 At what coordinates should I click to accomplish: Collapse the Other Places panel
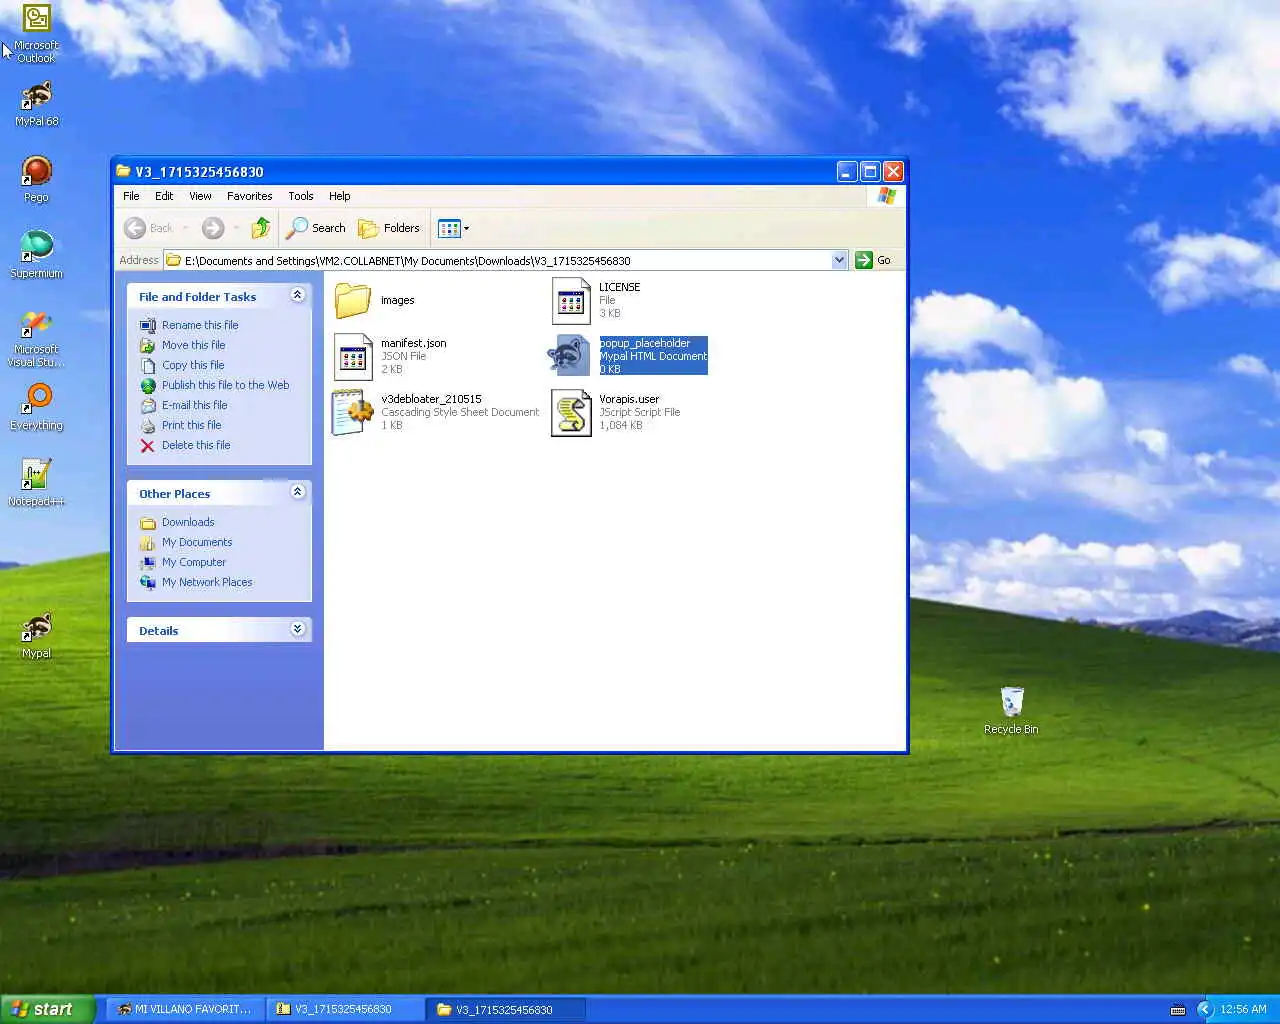297,492
